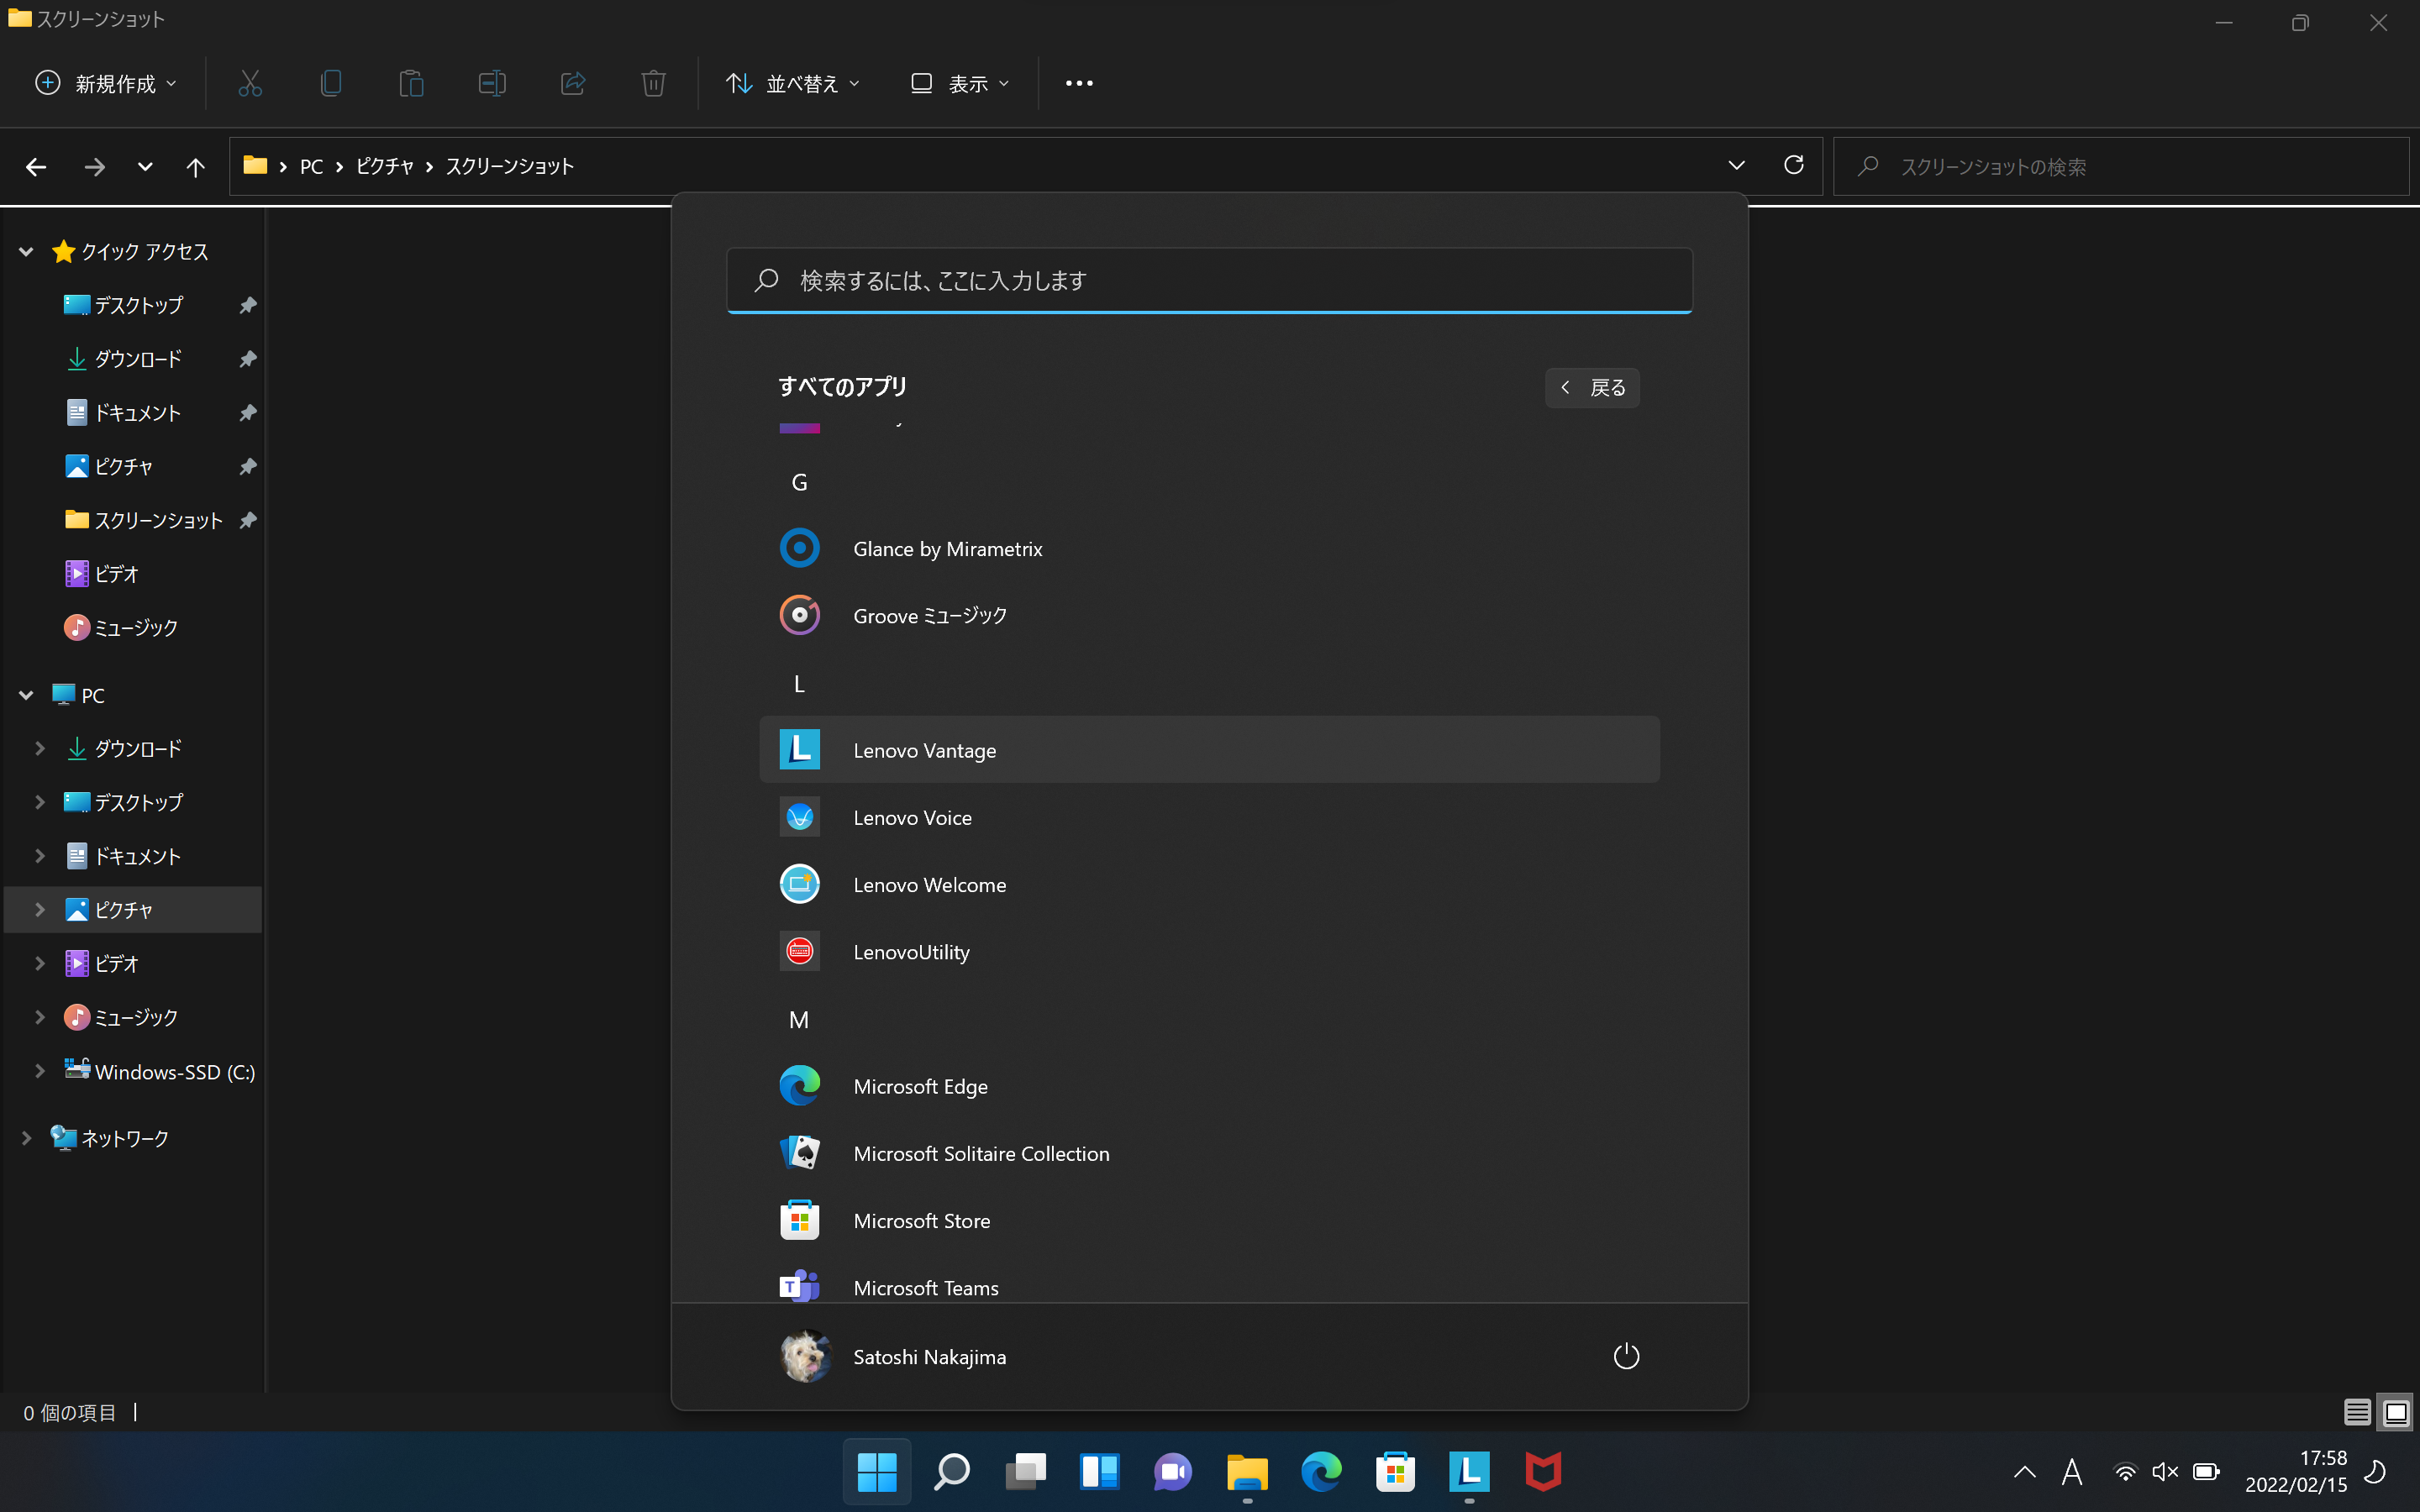Viewport: 2420px width, 1512px height.
Task: Click the Share icon in toolbar
Action: click(573, 83)
